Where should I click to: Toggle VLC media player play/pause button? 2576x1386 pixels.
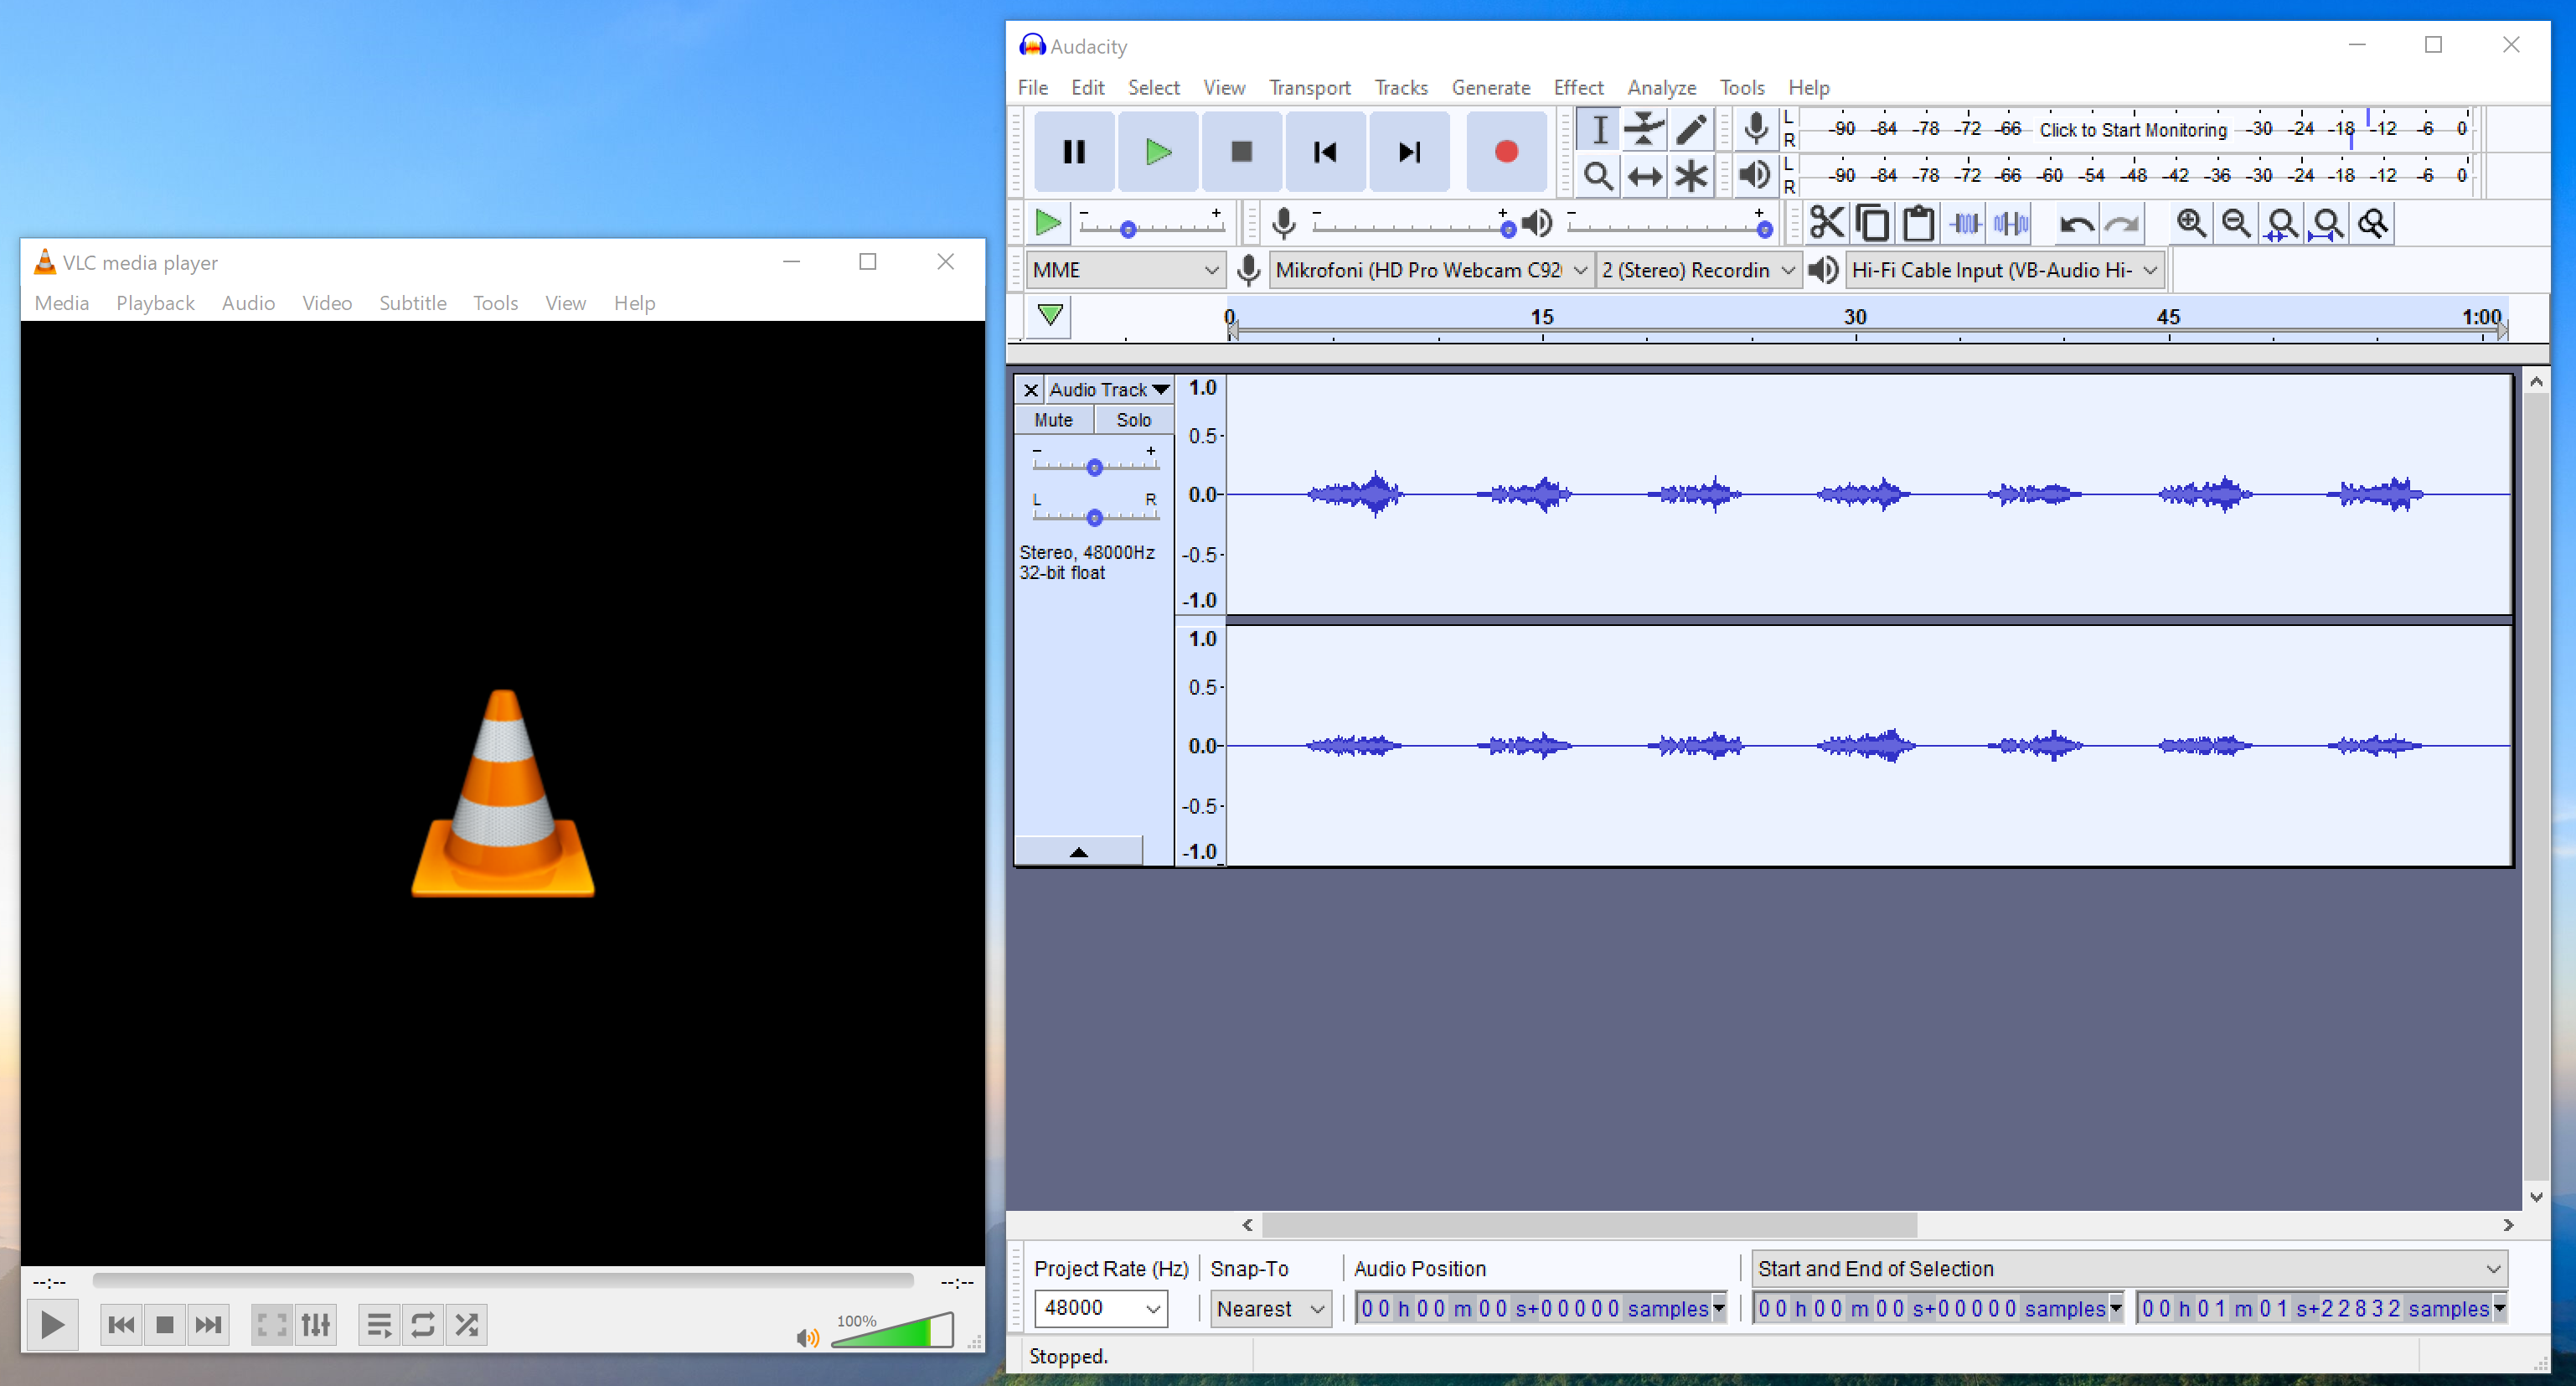pyautogui.click(x=49, y=1325)
